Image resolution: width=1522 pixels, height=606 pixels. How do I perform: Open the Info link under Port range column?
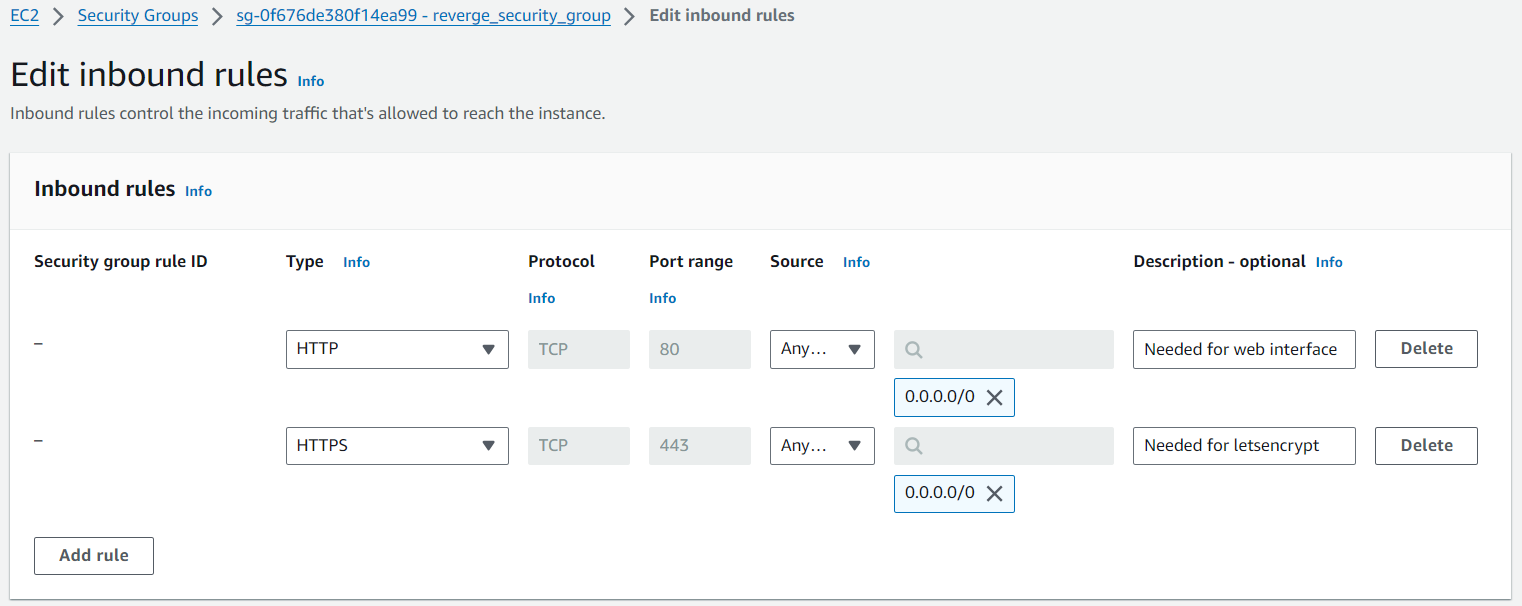point(662,298)
